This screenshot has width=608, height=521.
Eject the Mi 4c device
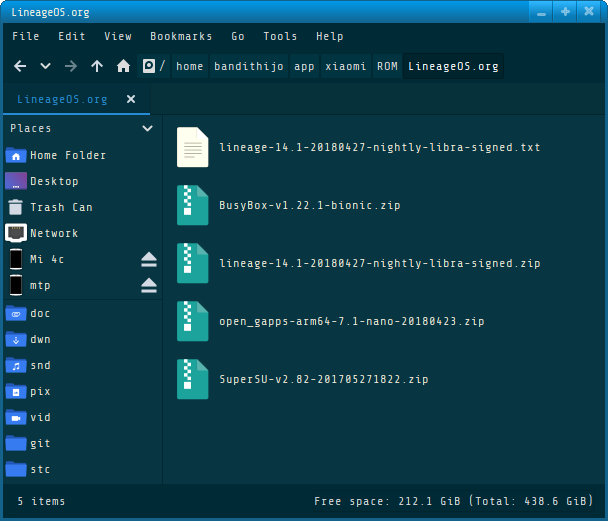point(149,260)
